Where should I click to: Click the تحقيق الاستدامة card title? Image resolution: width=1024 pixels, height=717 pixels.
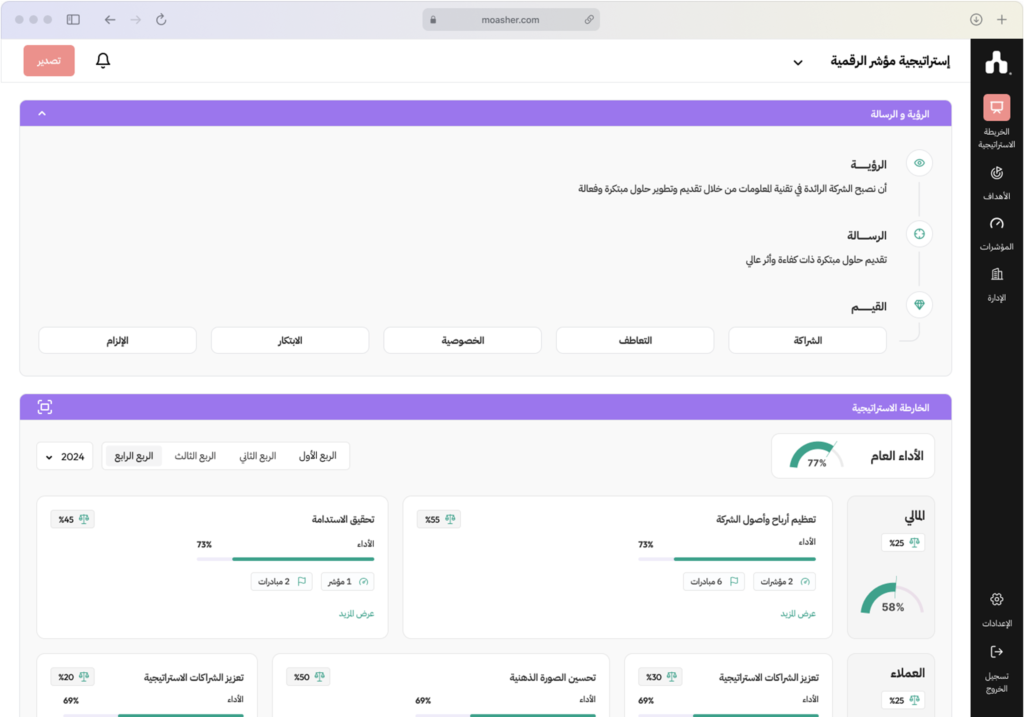click(343, 520)
